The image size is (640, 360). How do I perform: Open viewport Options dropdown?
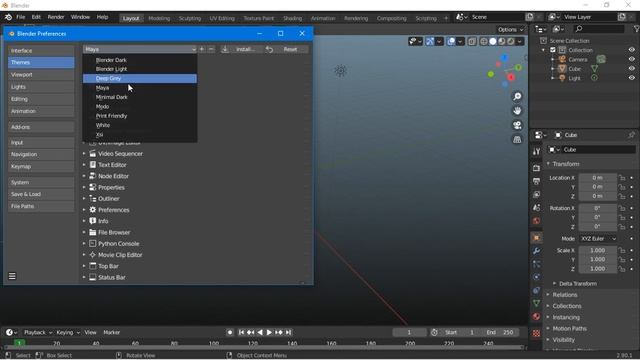[510, 29]
